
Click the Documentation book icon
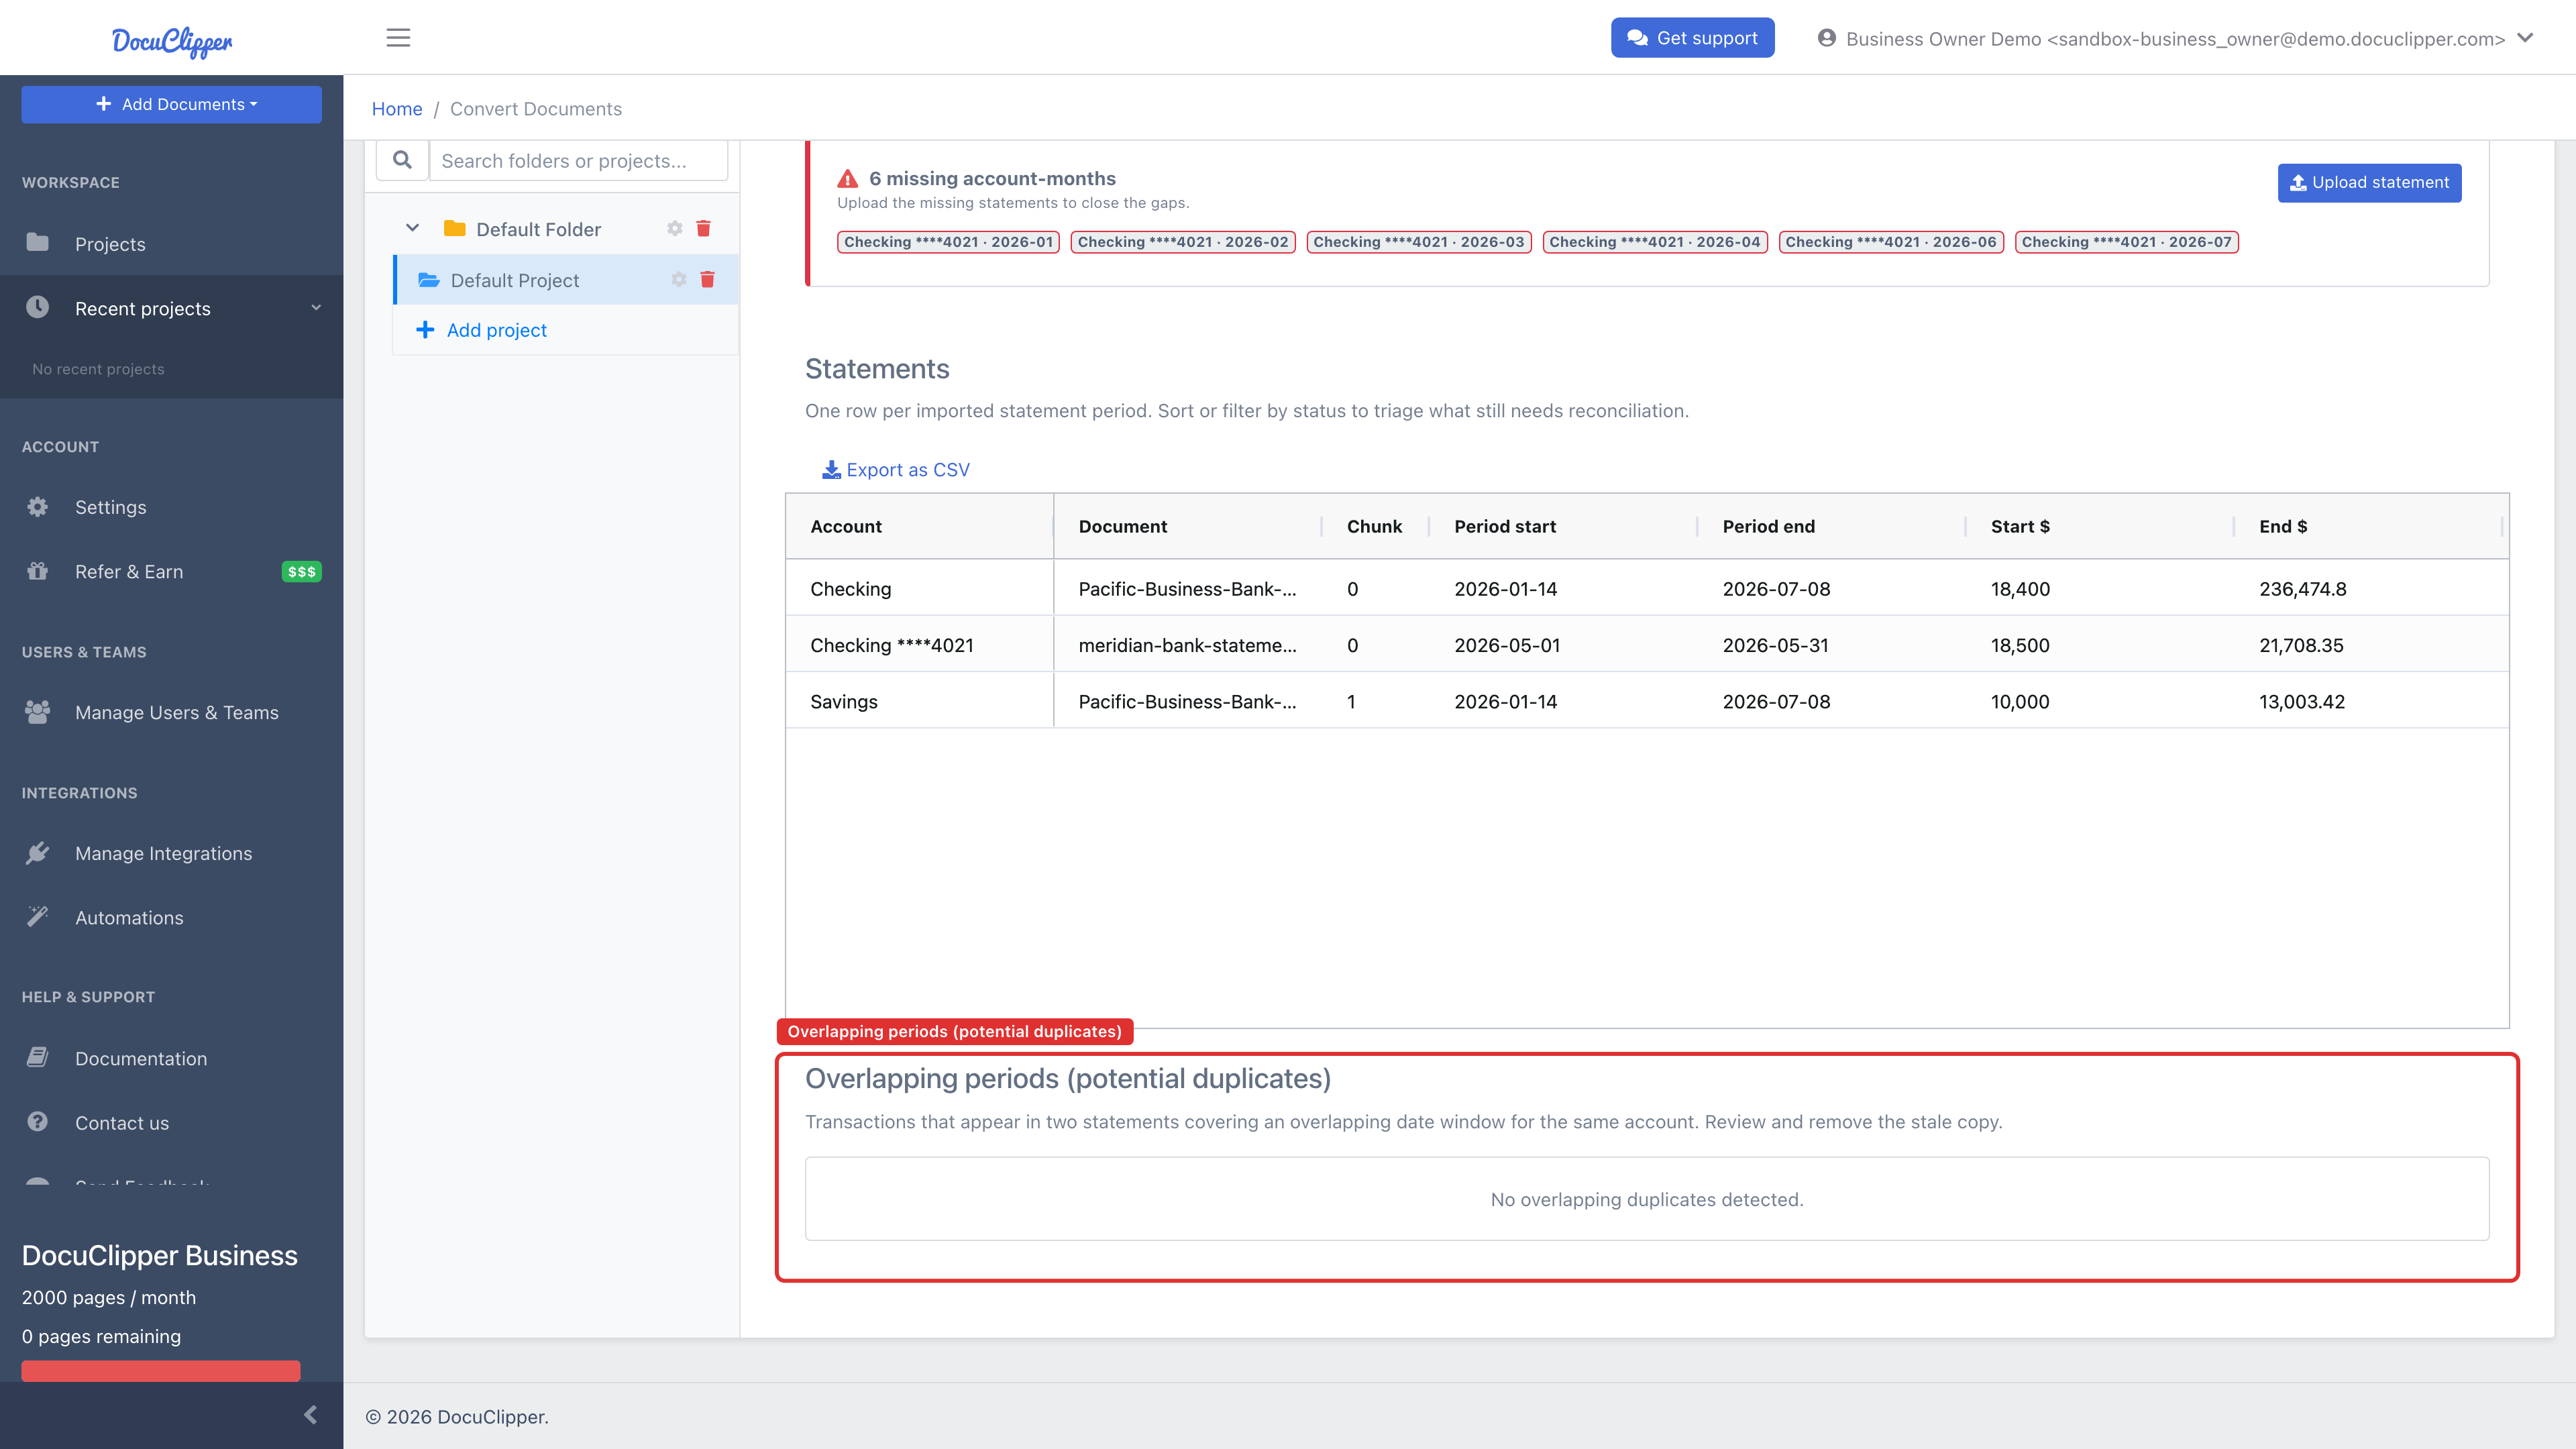point(37,1057)
